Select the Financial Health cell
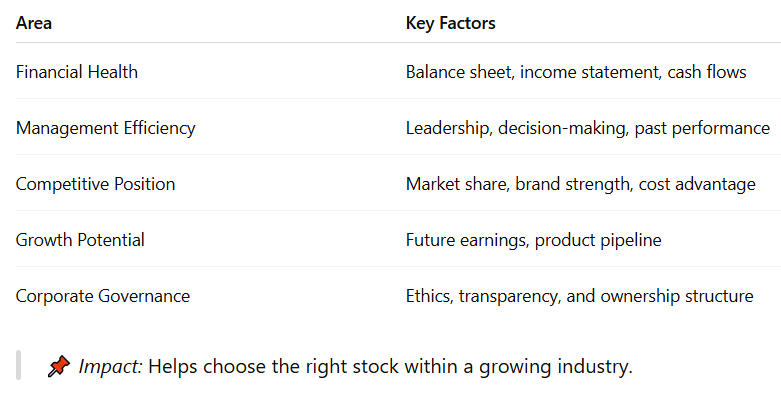The height and width of the screenshot is (393, 781). (x=77, y=72)
